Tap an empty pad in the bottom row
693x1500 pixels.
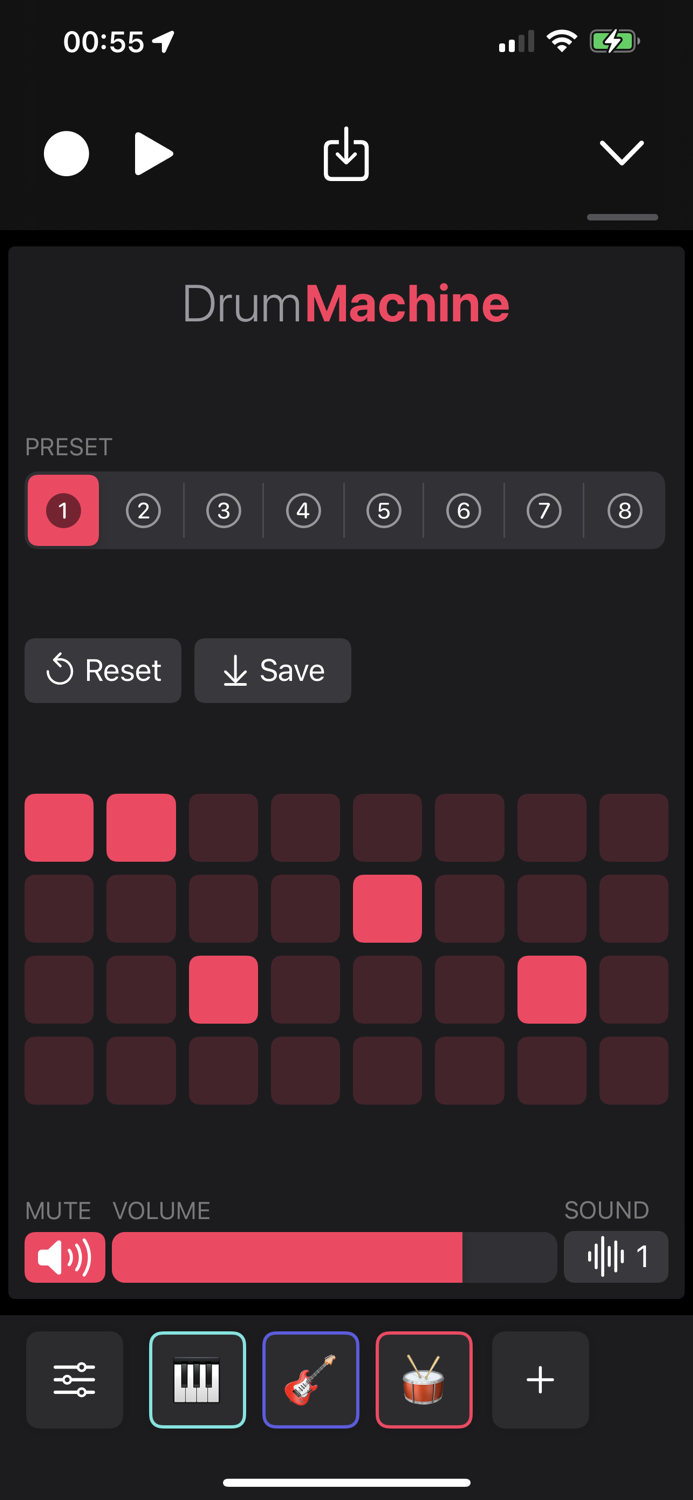coord(305,1071)
